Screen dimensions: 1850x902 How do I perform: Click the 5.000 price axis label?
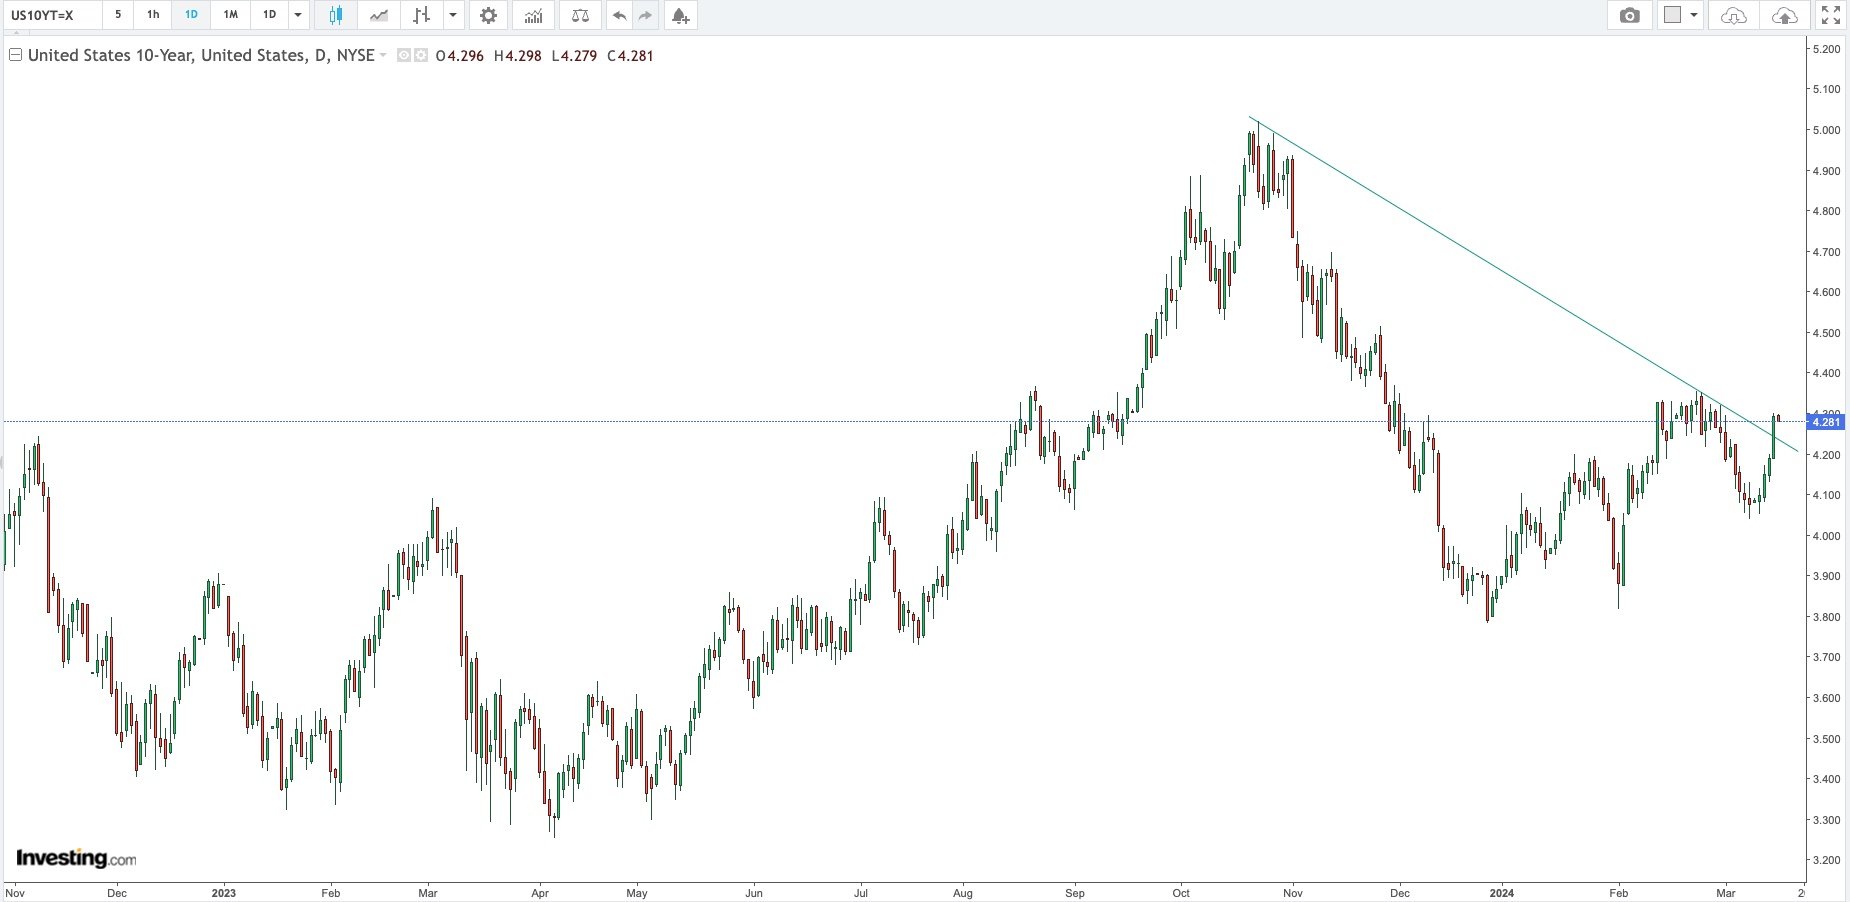[1826, 130]
